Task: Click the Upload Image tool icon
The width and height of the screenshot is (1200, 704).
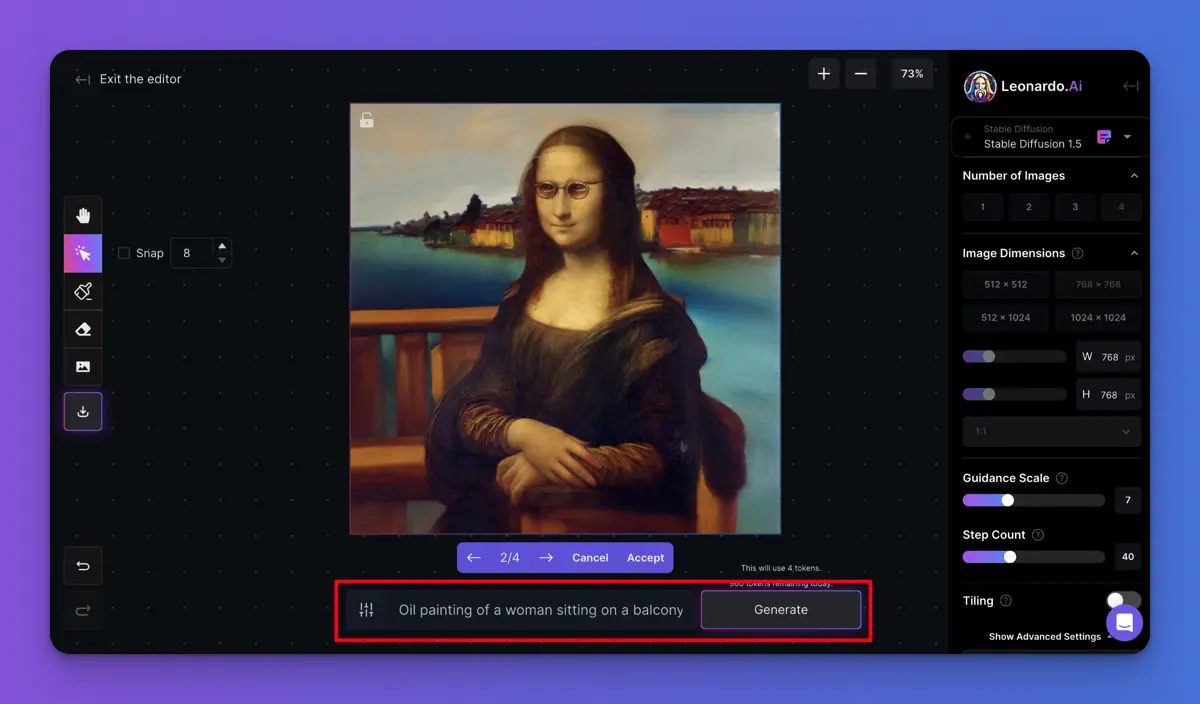Action: click(83, 367)
